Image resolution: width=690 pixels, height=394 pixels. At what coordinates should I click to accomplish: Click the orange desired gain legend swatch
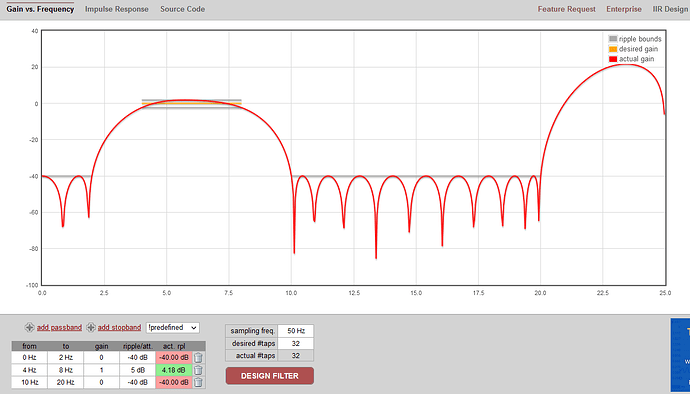(x=613, y=49)
